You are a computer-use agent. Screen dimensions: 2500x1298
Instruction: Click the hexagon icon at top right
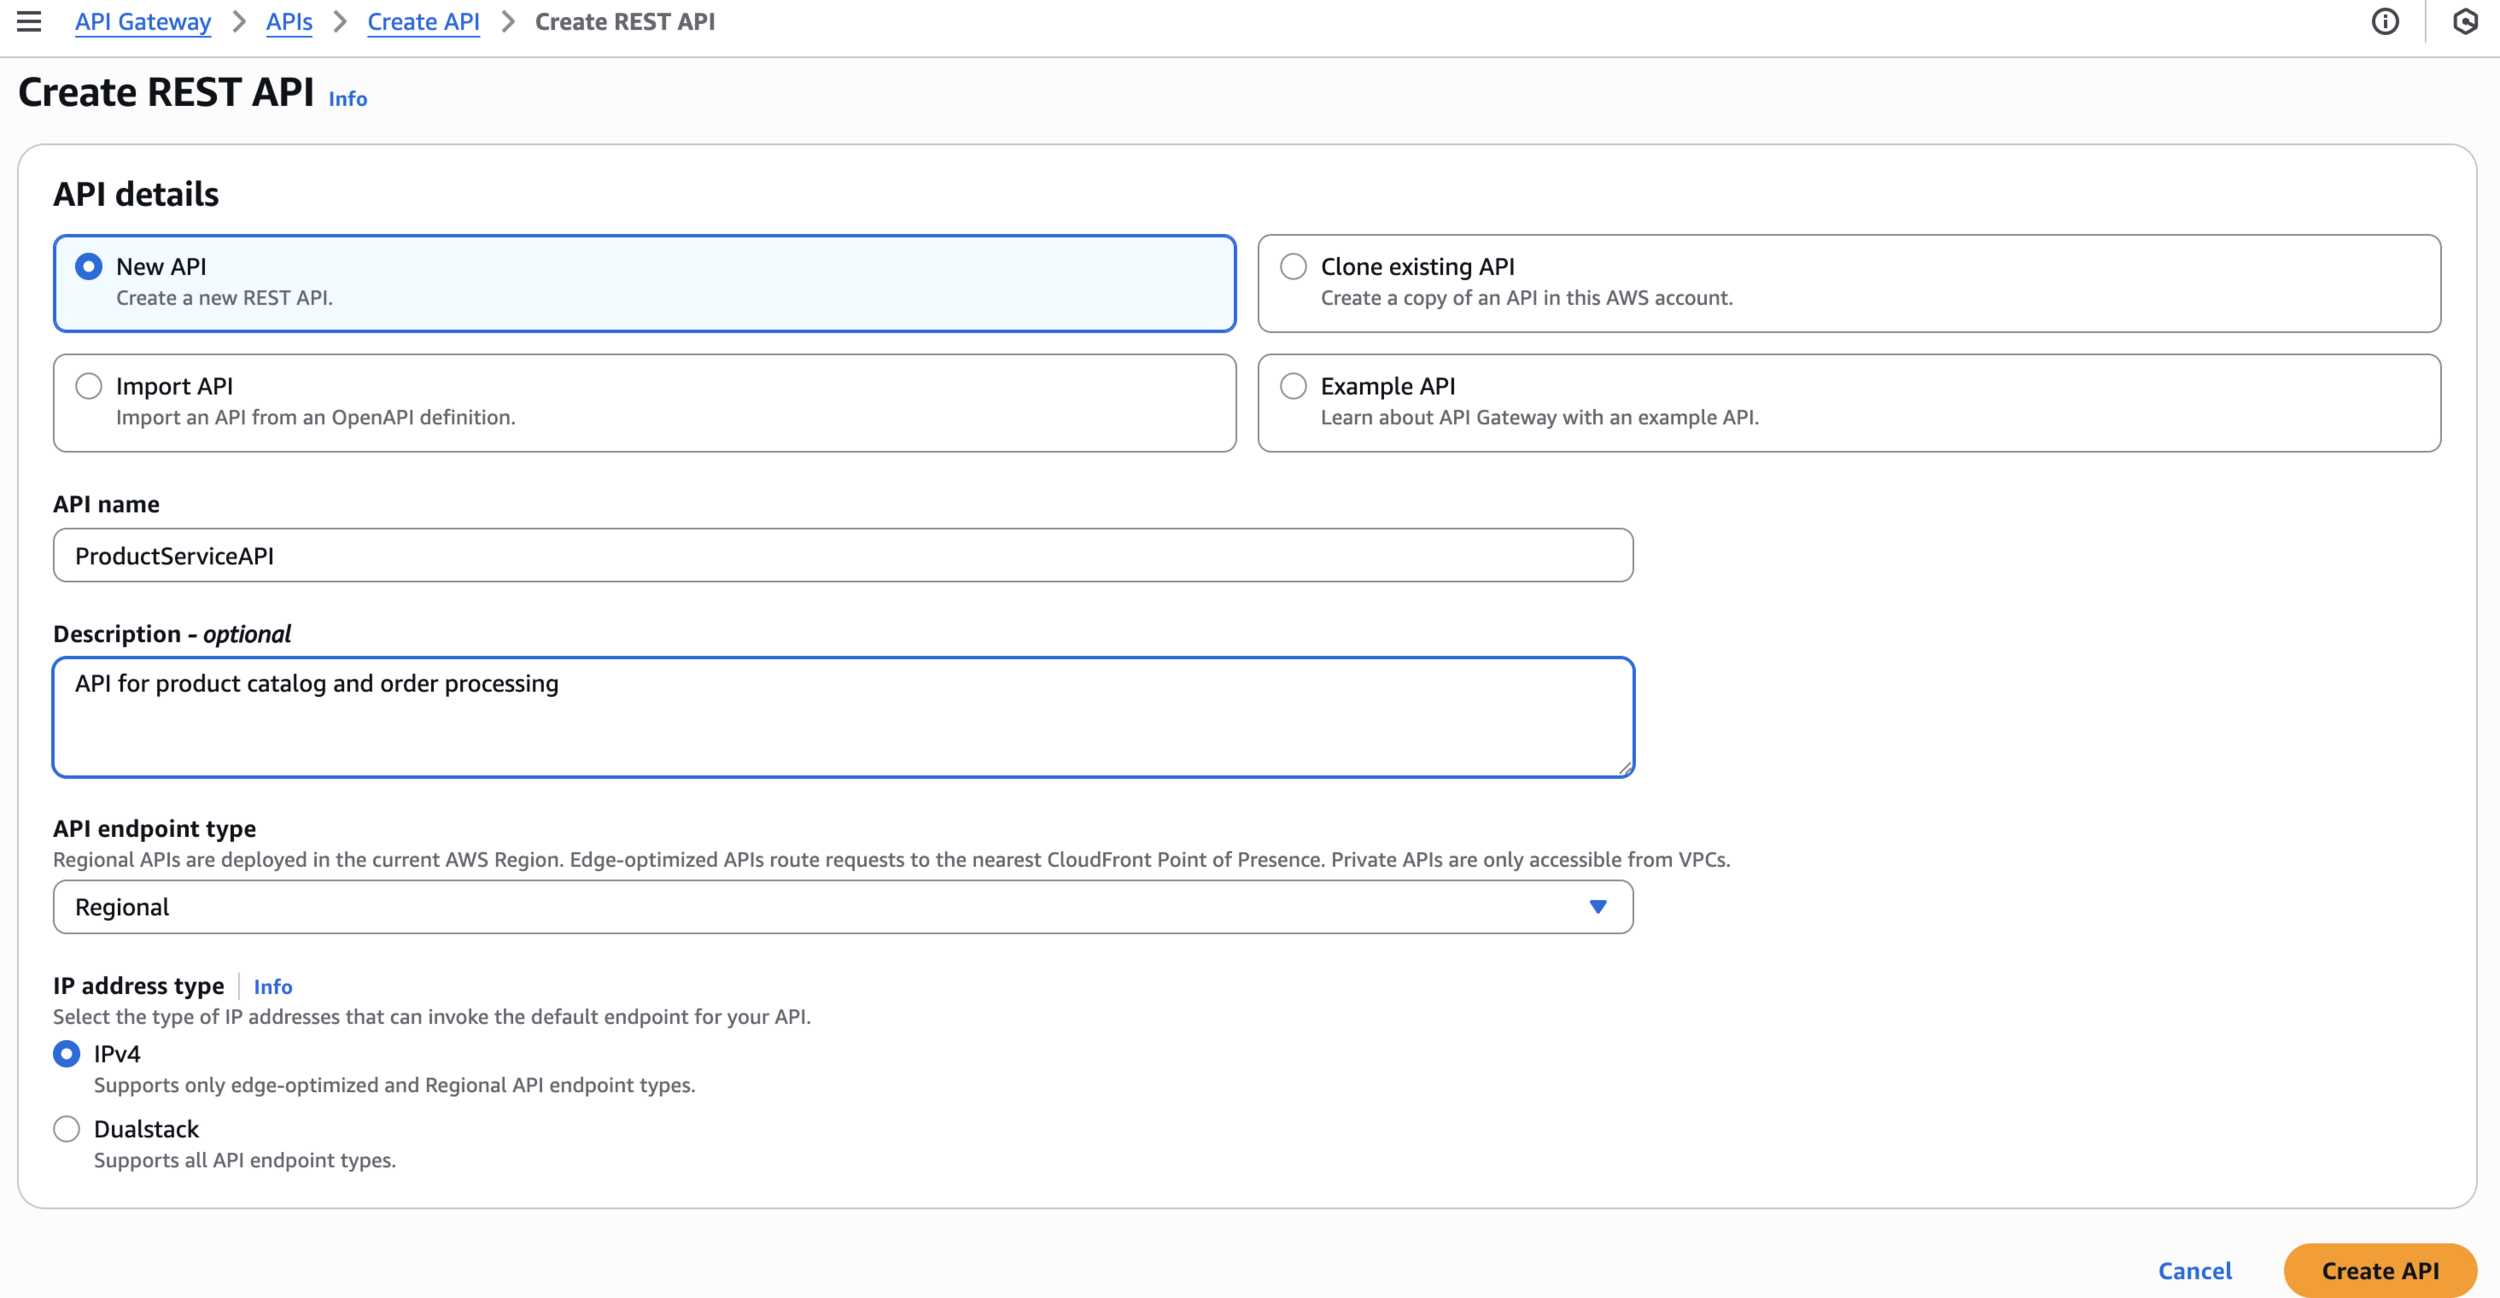point(2465,22)
